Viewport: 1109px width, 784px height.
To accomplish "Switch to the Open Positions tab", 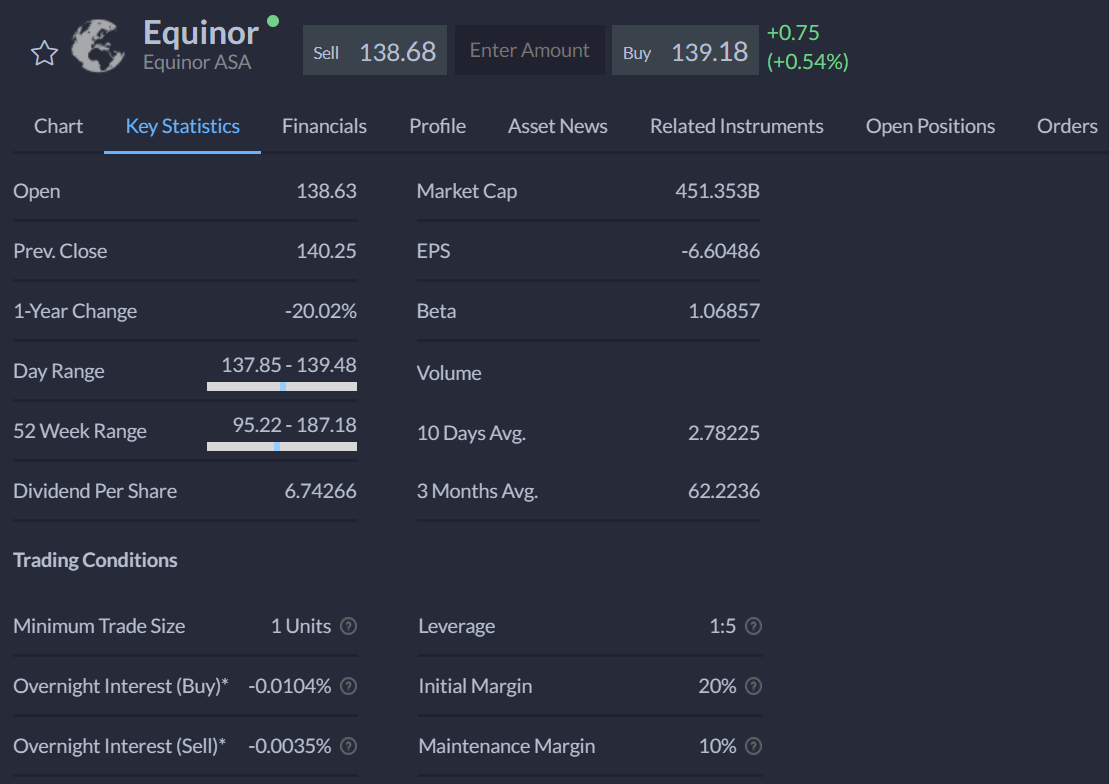I will coord(930,126).
